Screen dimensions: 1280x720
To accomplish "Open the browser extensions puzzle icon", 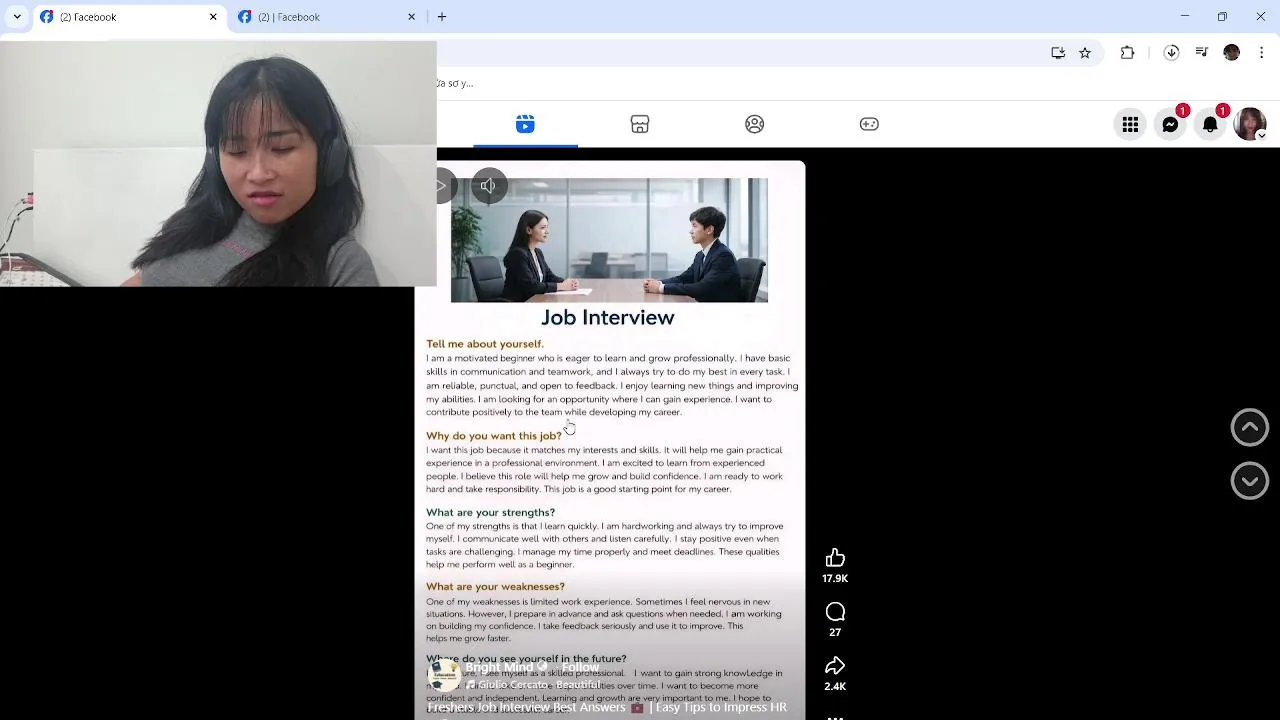I will click(1127, 53).
